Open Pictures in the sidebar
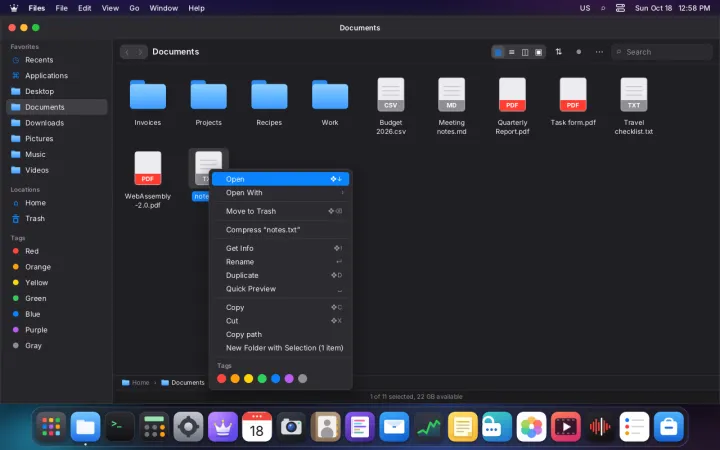Viewport: 720px width, 450px height. pyautogui.click(x=57, y=139)
